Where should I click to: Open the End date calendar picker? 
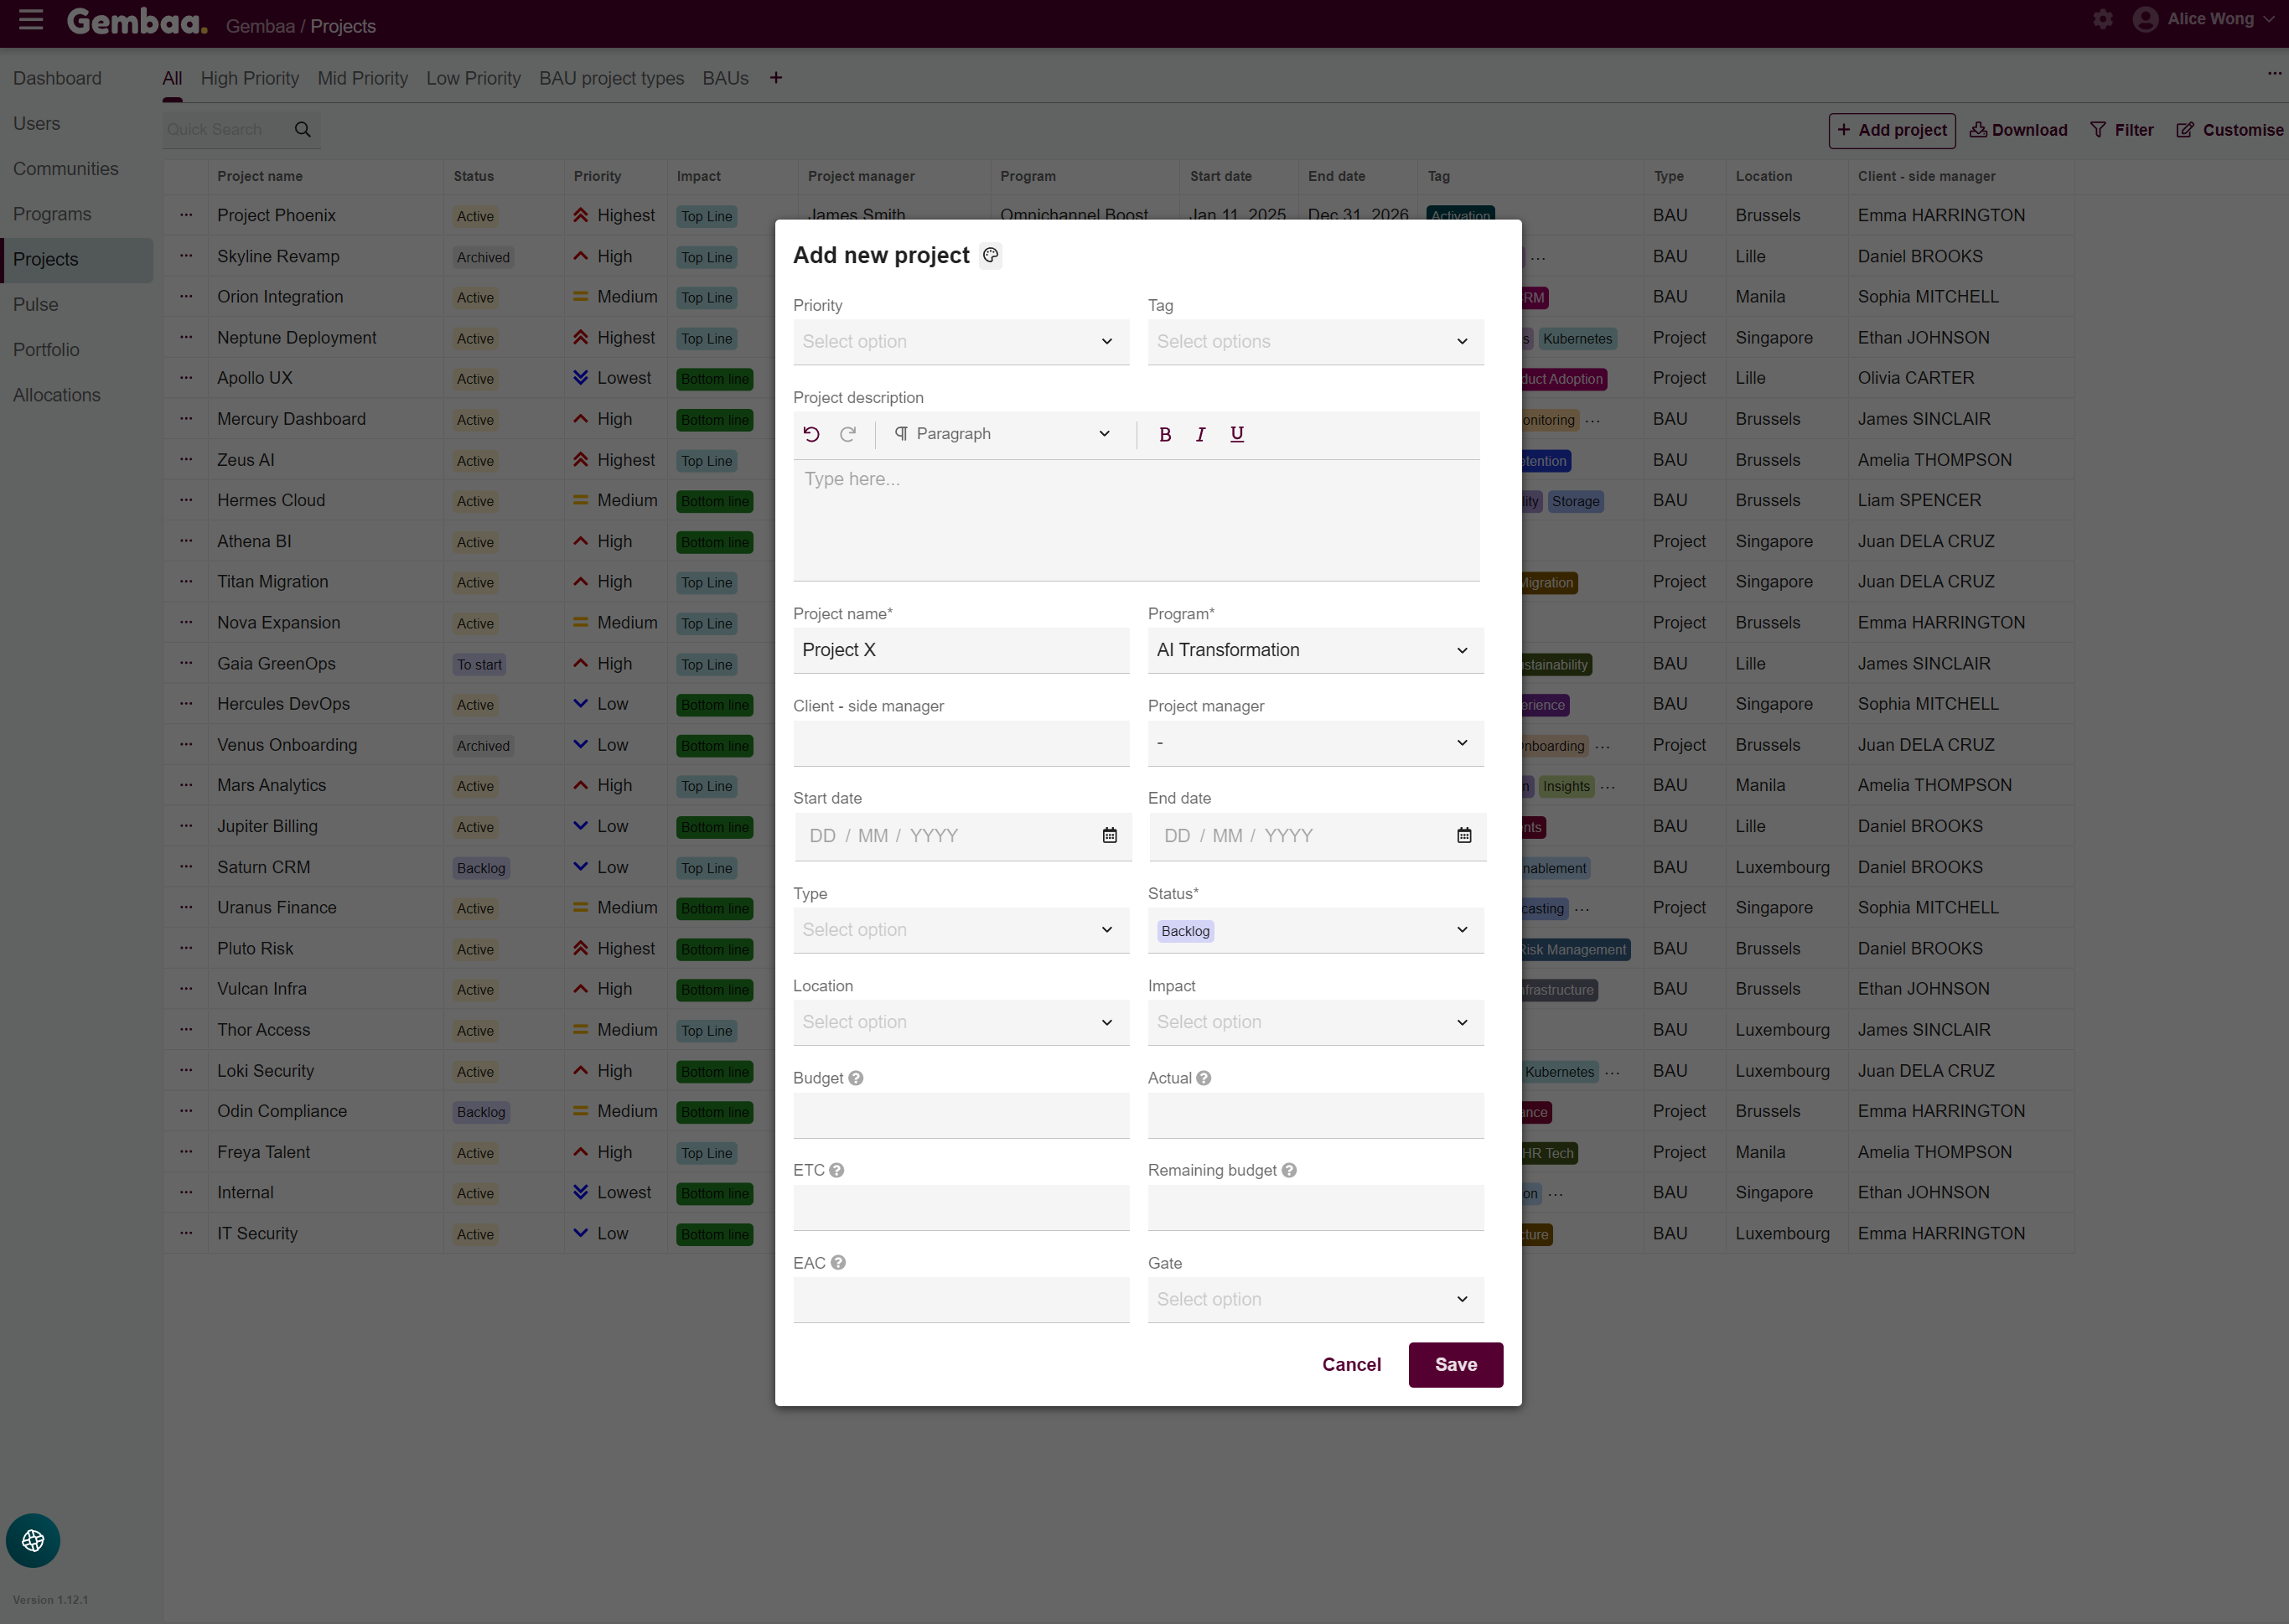[x=1463, y=835]
